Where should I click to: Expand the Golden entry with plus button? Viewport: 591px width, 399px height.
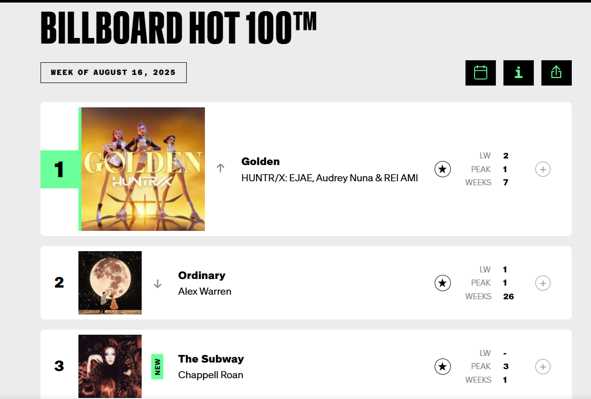(x=543, y=169)
